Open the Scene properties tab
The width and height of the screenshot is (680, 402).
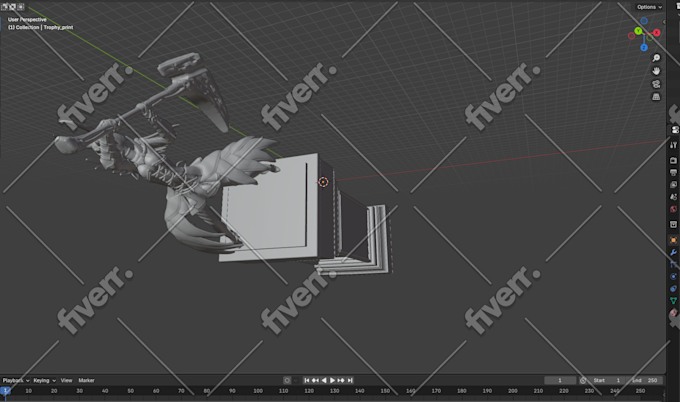pyautogui.click(x=673, y=197)
